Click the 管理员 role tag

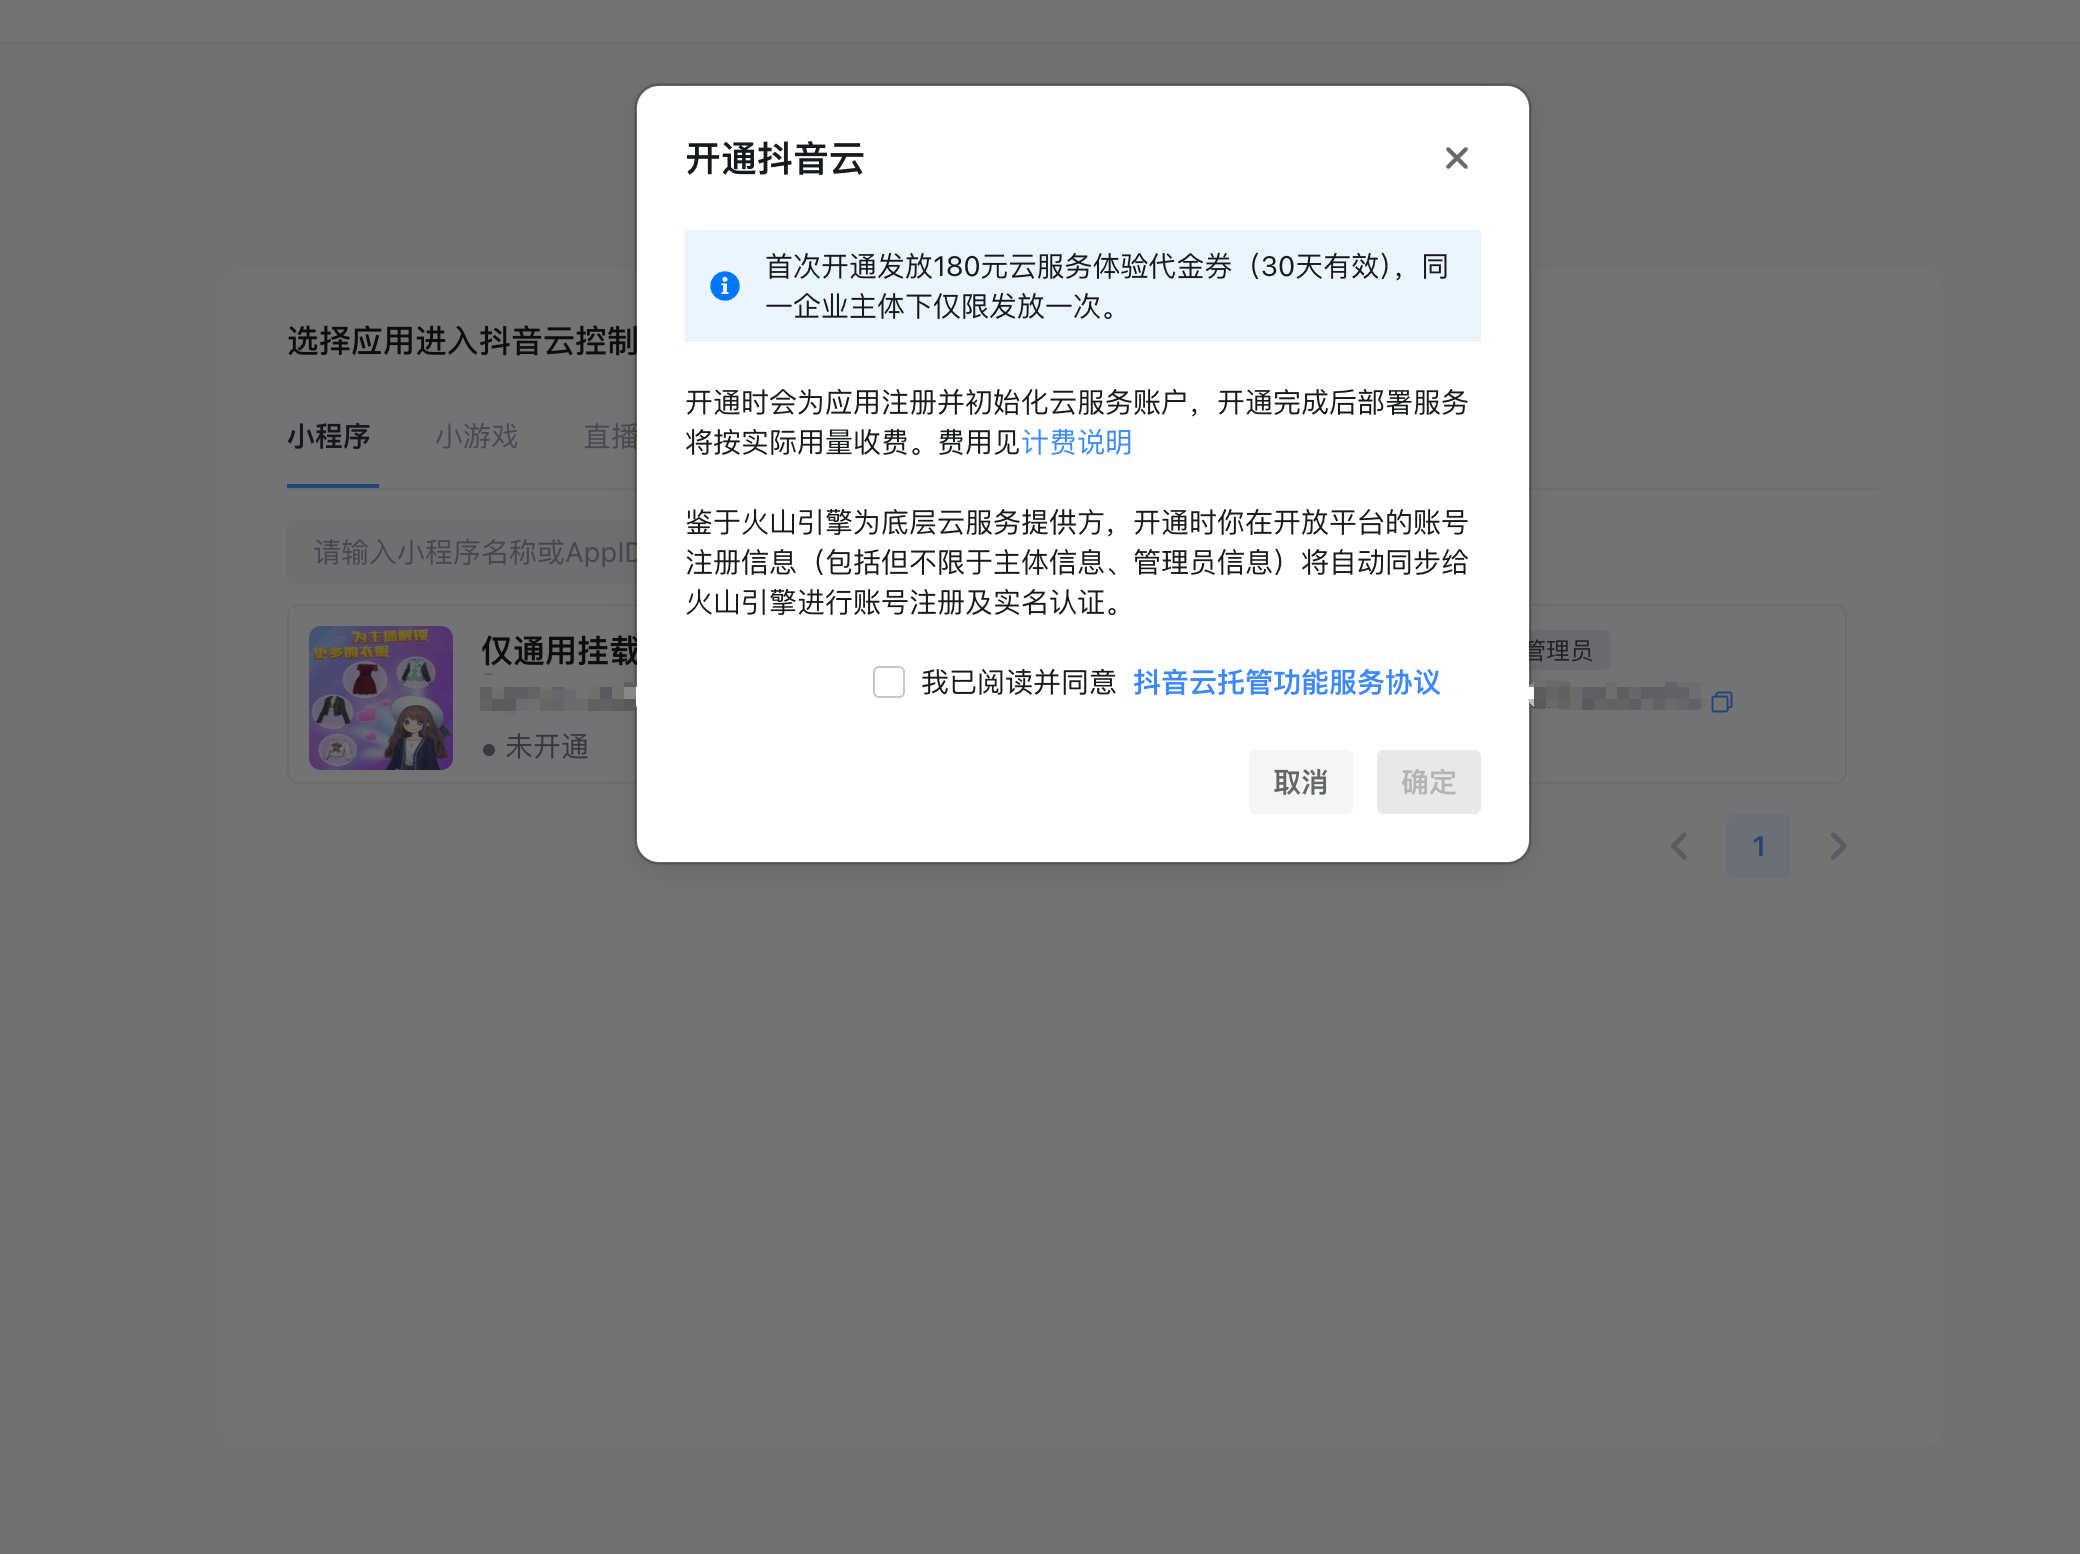click(x=1563, y=651)
